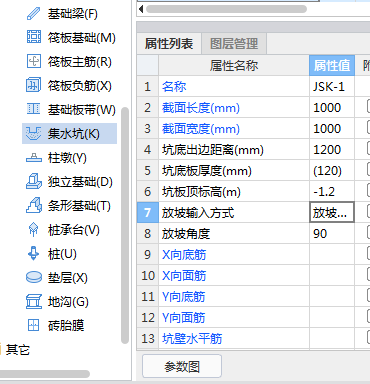
Task: Edit 坑板顶标高 value -1.2
Action: (x=332, y=192)
